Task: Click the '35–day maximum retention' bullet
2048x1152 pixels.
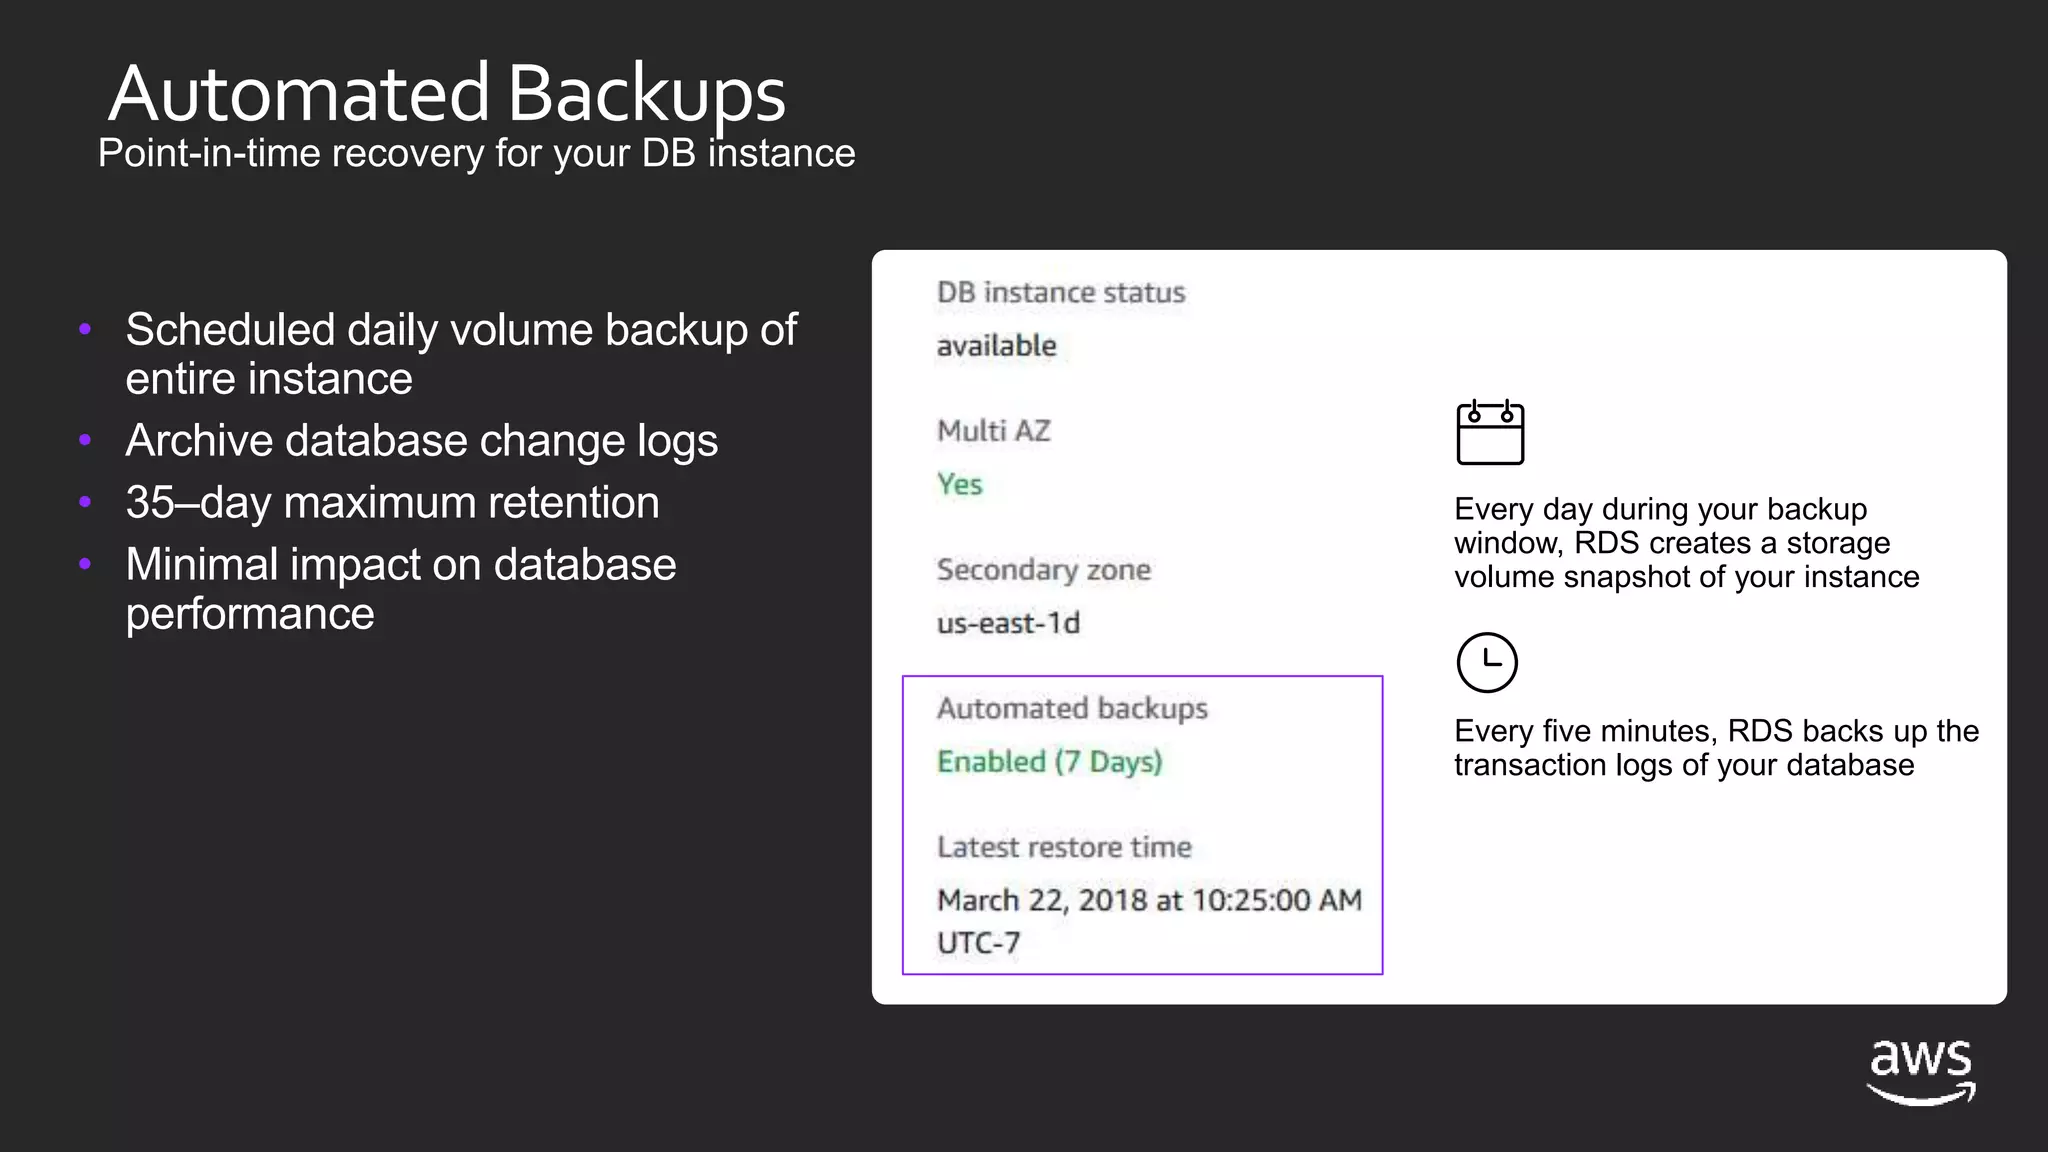Action: coord(392,503)
